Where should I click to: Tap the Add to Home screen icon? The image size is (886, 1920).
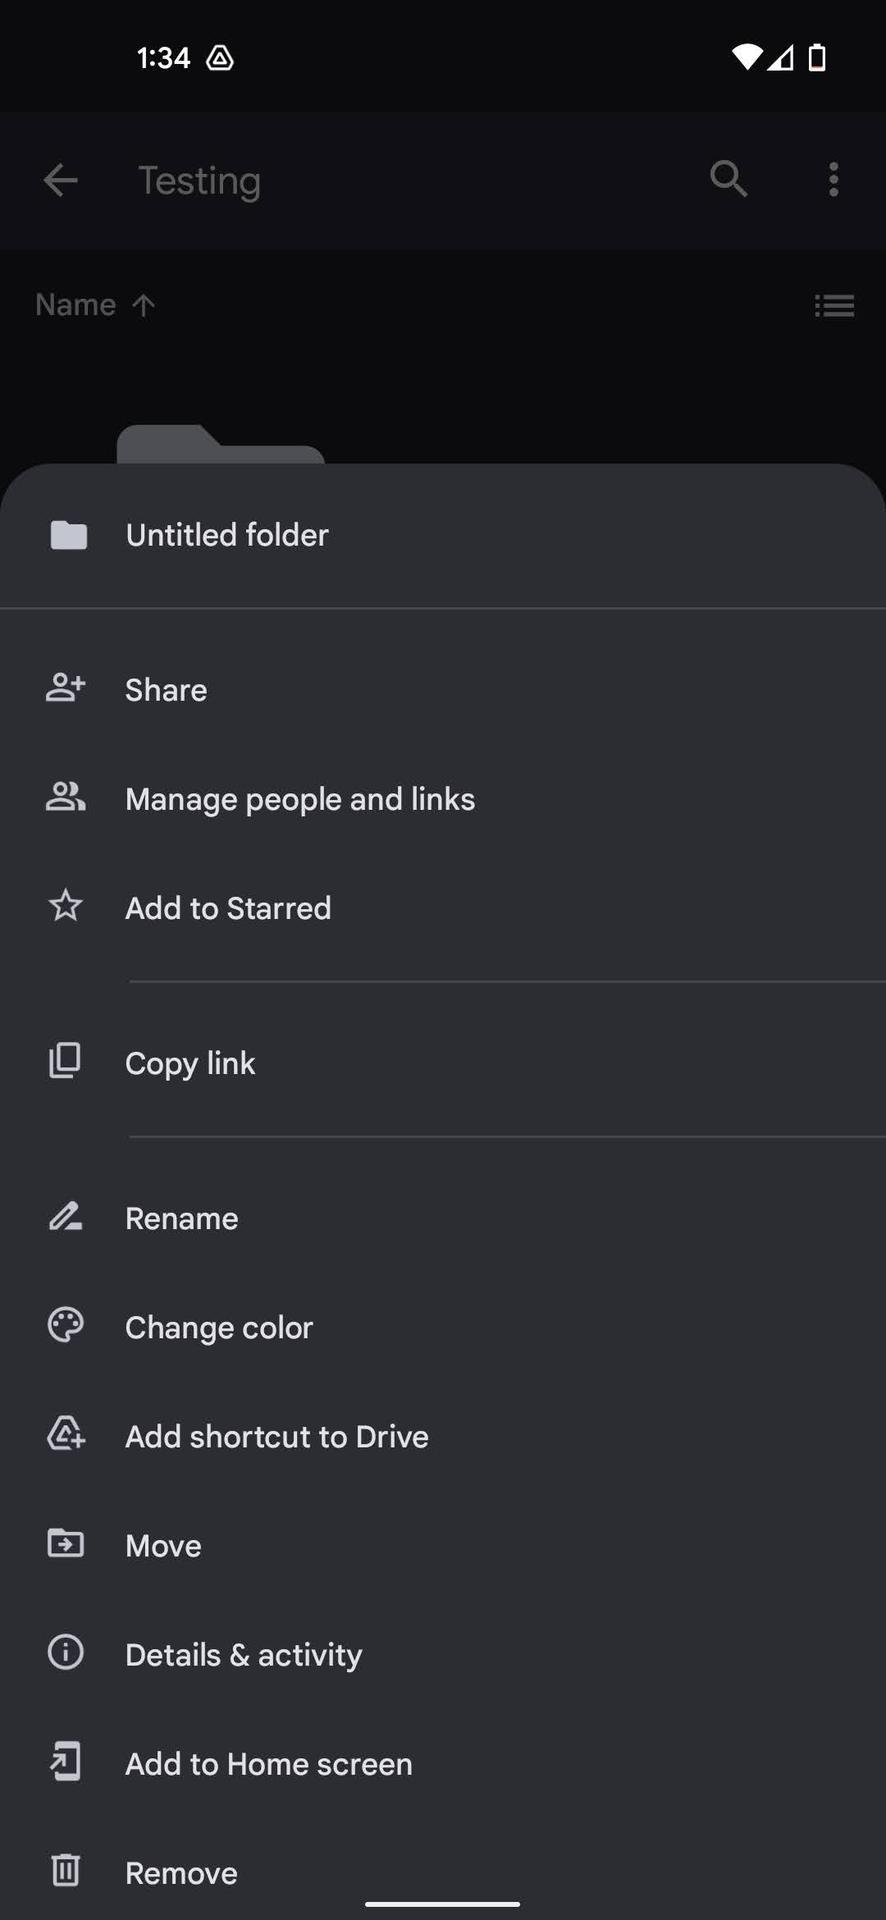[66, 1762]
